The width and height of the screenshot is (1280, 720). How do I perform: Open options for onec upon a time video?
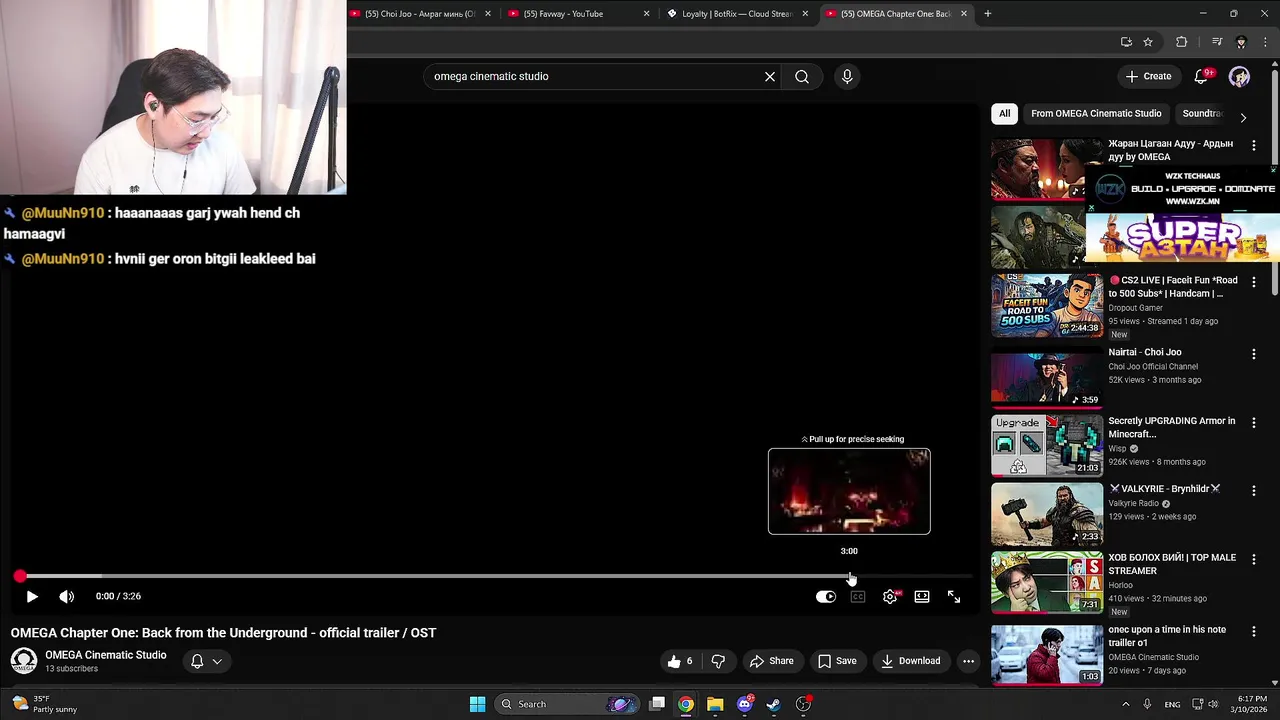pyautogui.click(x=1254, y=631)
